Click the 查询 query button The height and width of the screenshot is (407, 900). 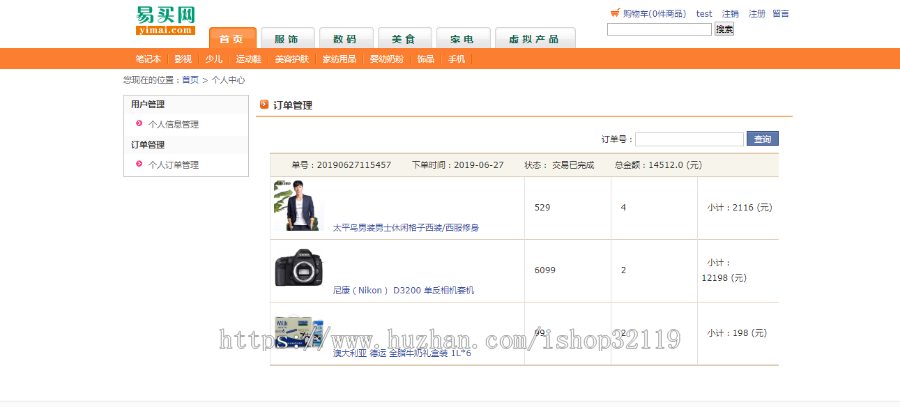[x=762, y=139]
